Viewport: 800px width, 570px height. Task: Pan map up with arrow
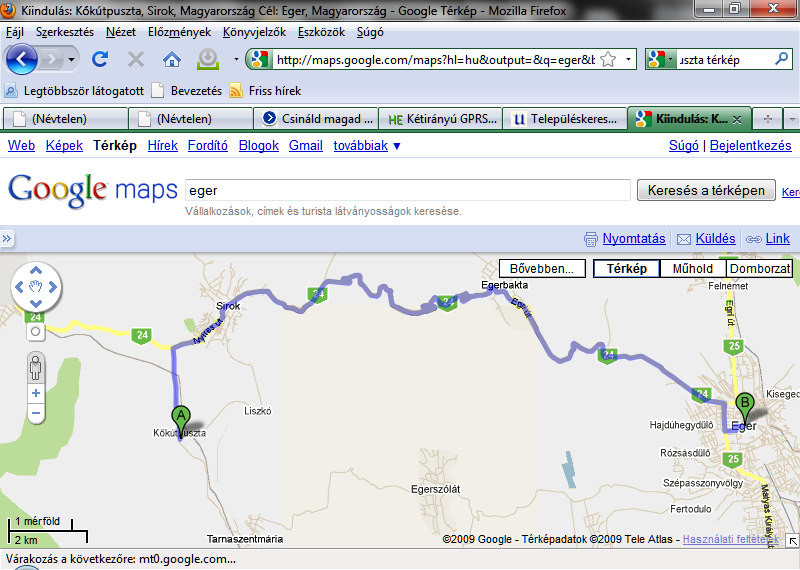36,270
